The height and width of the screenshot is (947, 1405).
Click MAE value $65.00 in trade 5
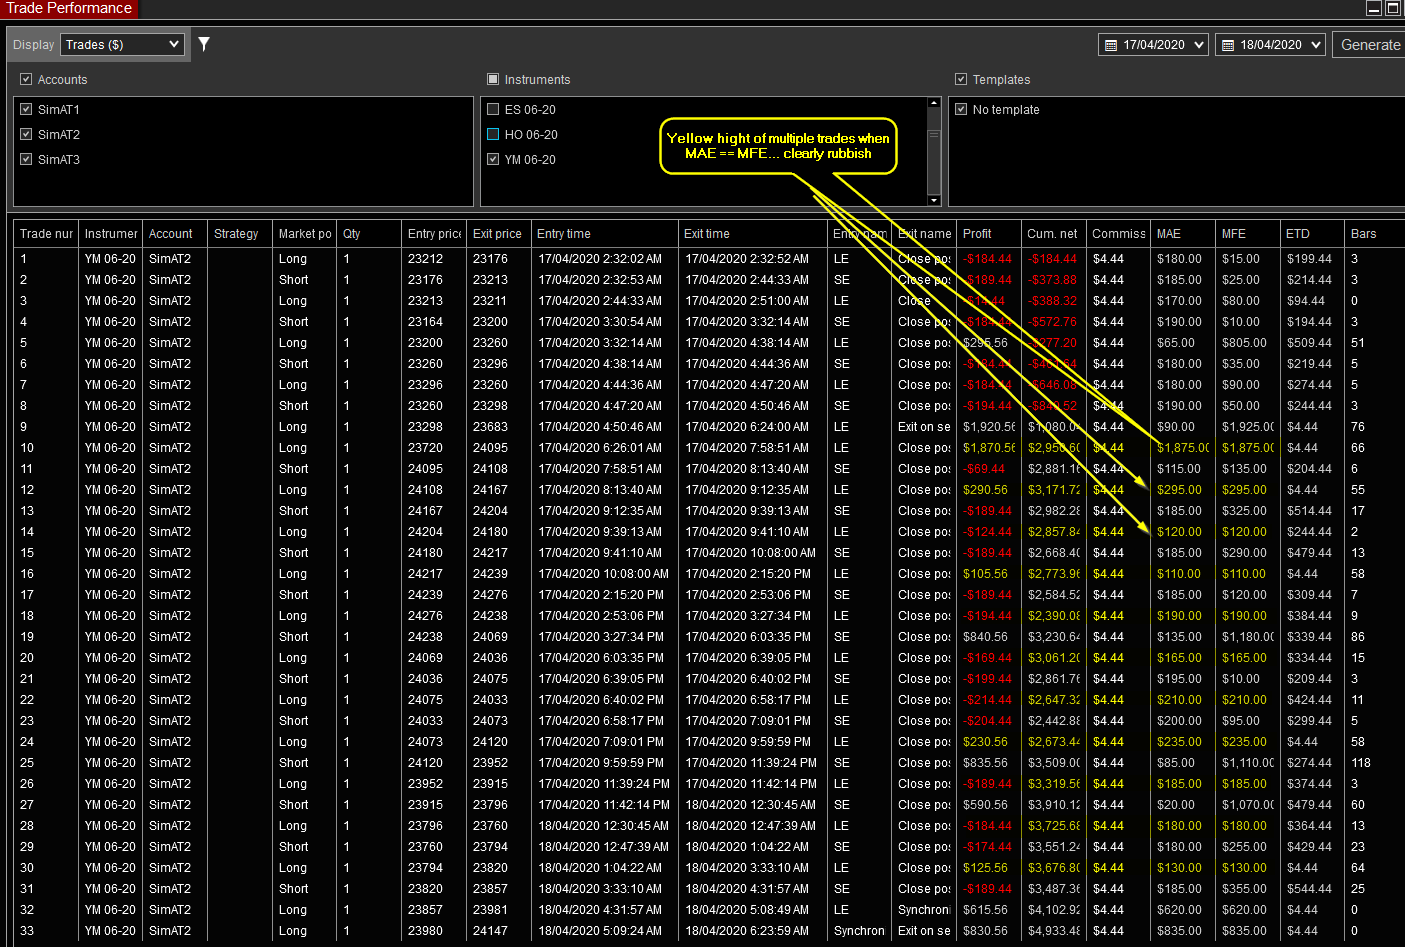pos(1176,343)
